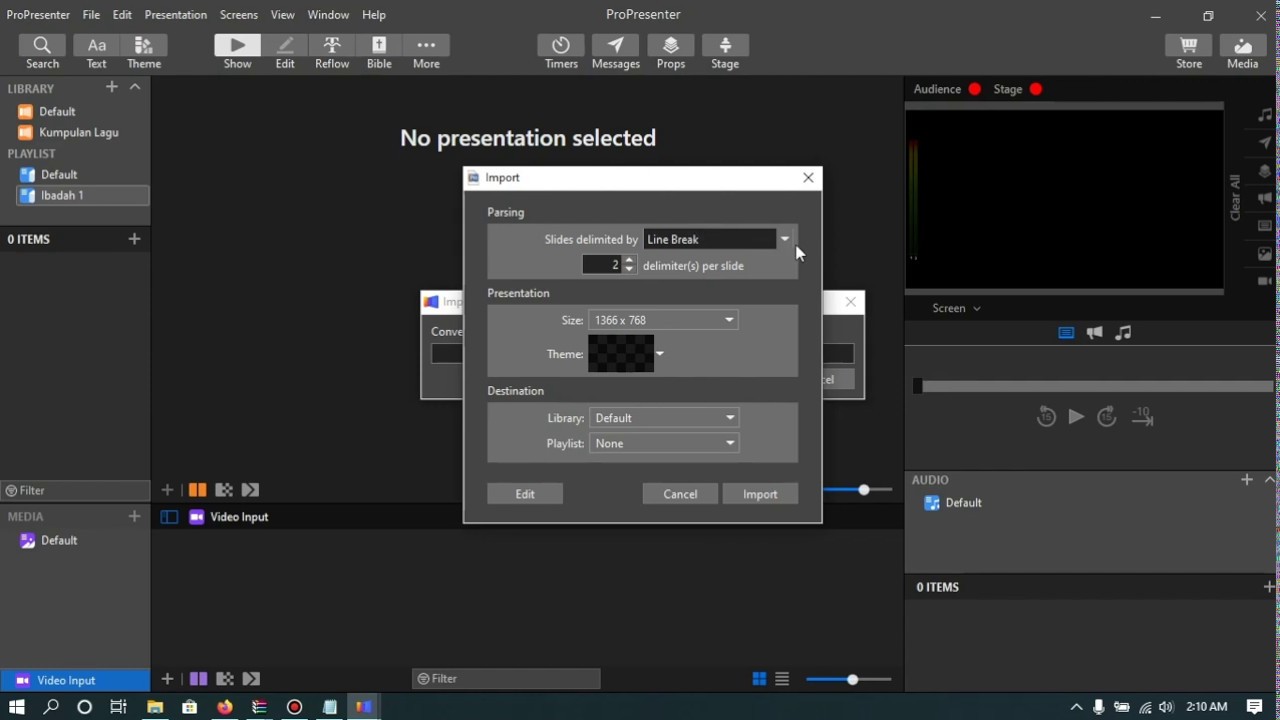The image size is (1280, 720).
Task: Select the announcement layer tab below the preview
Action: [1095, 333]
